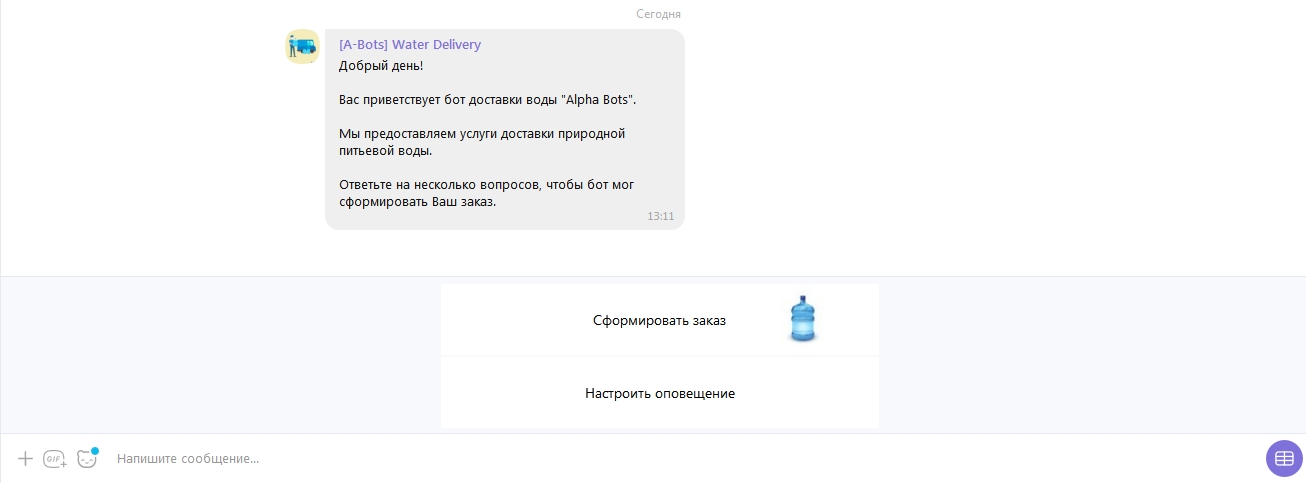
Task: Click the text 'Мы предоставляем услуги доставки природной'
Action: click(x=482, y=134)
